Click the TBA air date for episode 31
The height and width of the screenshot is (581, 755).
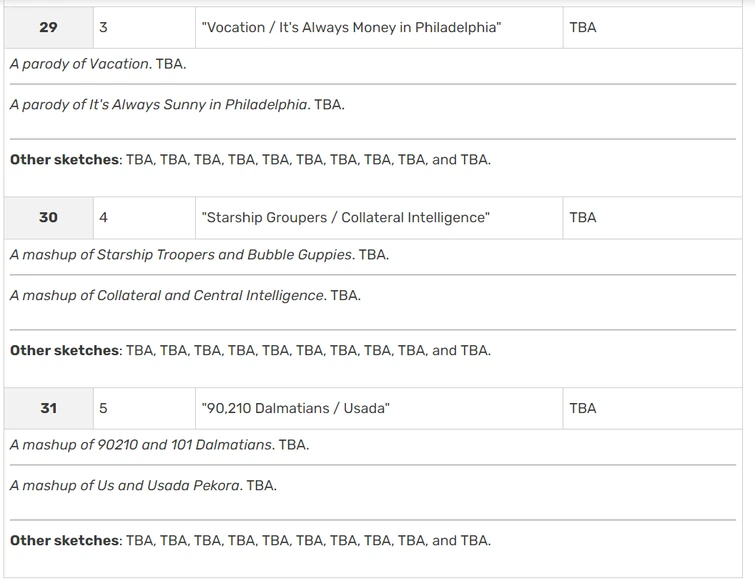(583, 408)
